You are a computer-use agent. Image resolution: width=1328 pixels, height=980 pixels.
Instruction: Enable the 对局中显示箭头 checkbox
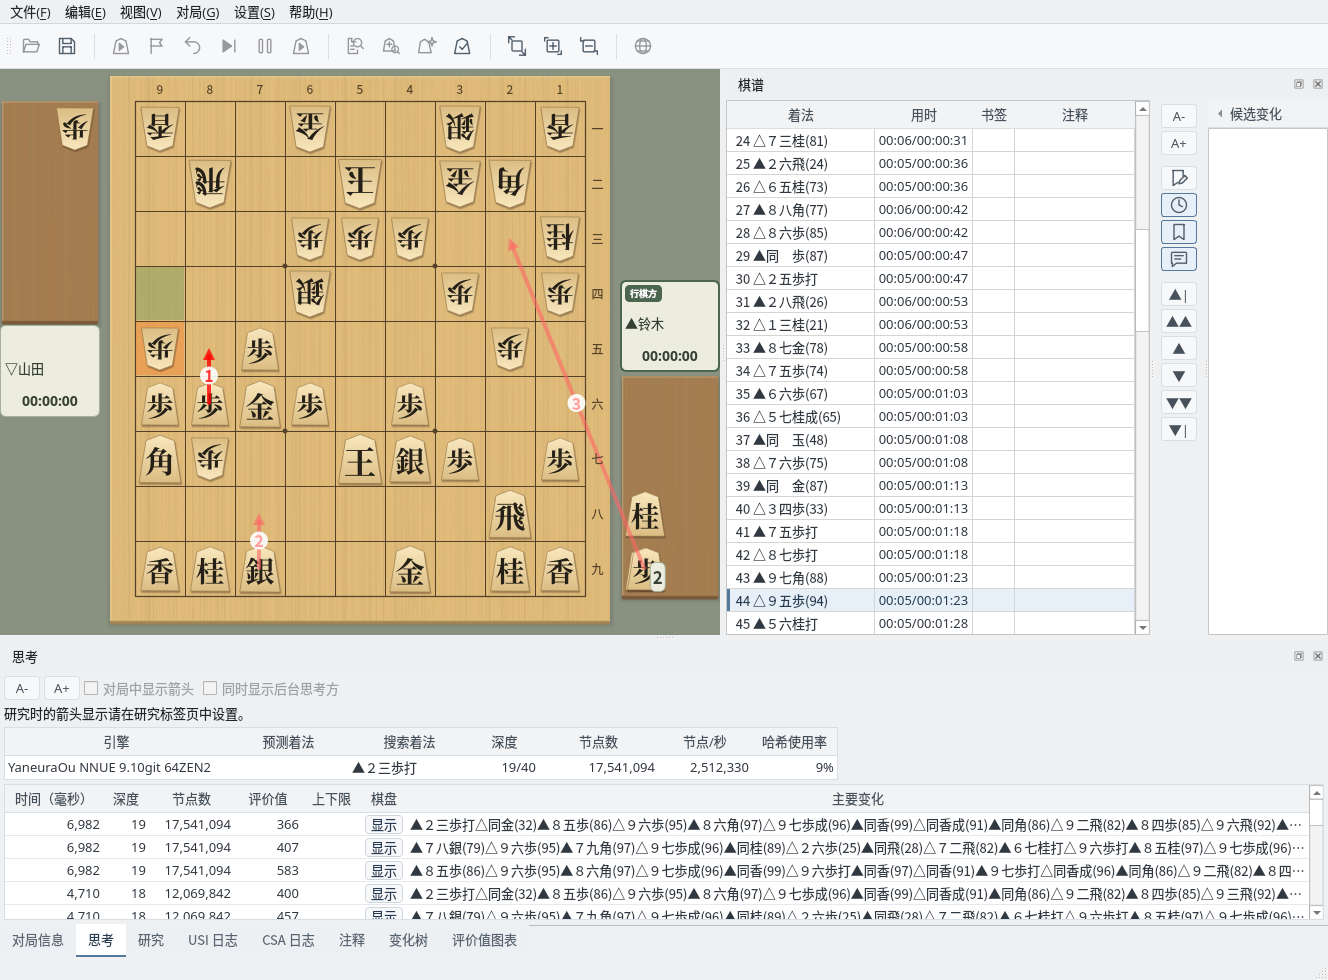91,688
